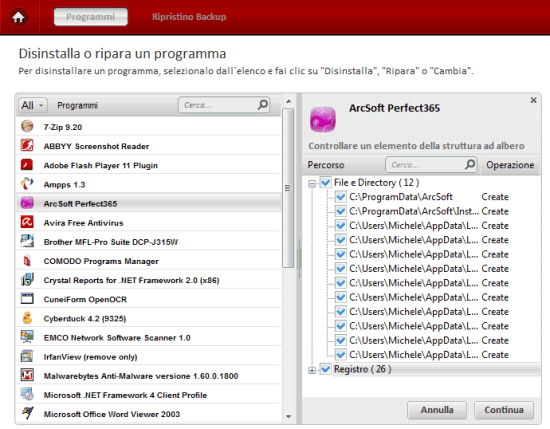Viewport: 550px width, 429px height.
Task: Click the Brother MFL-Pro Suite icon
Action: (x=27, y=241)
